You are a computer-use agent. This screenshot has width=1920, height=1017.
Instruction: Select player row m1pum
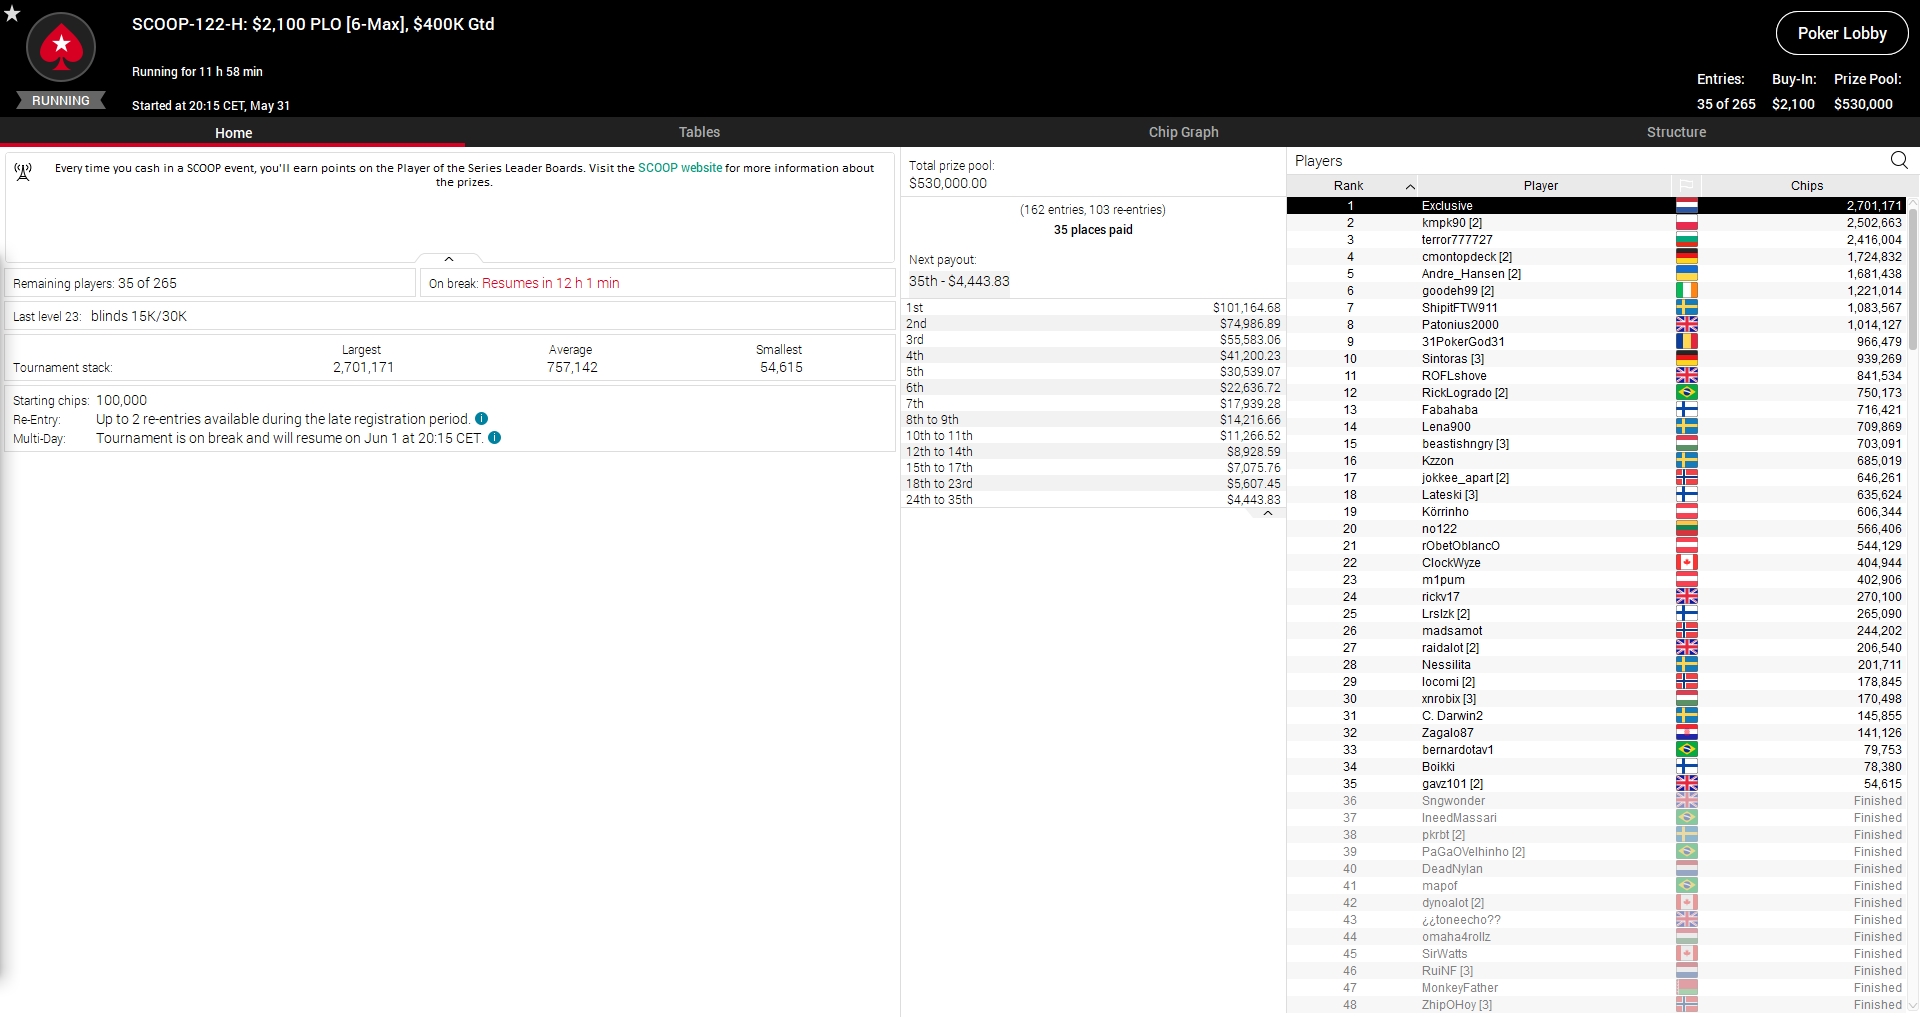[1596, 580]
